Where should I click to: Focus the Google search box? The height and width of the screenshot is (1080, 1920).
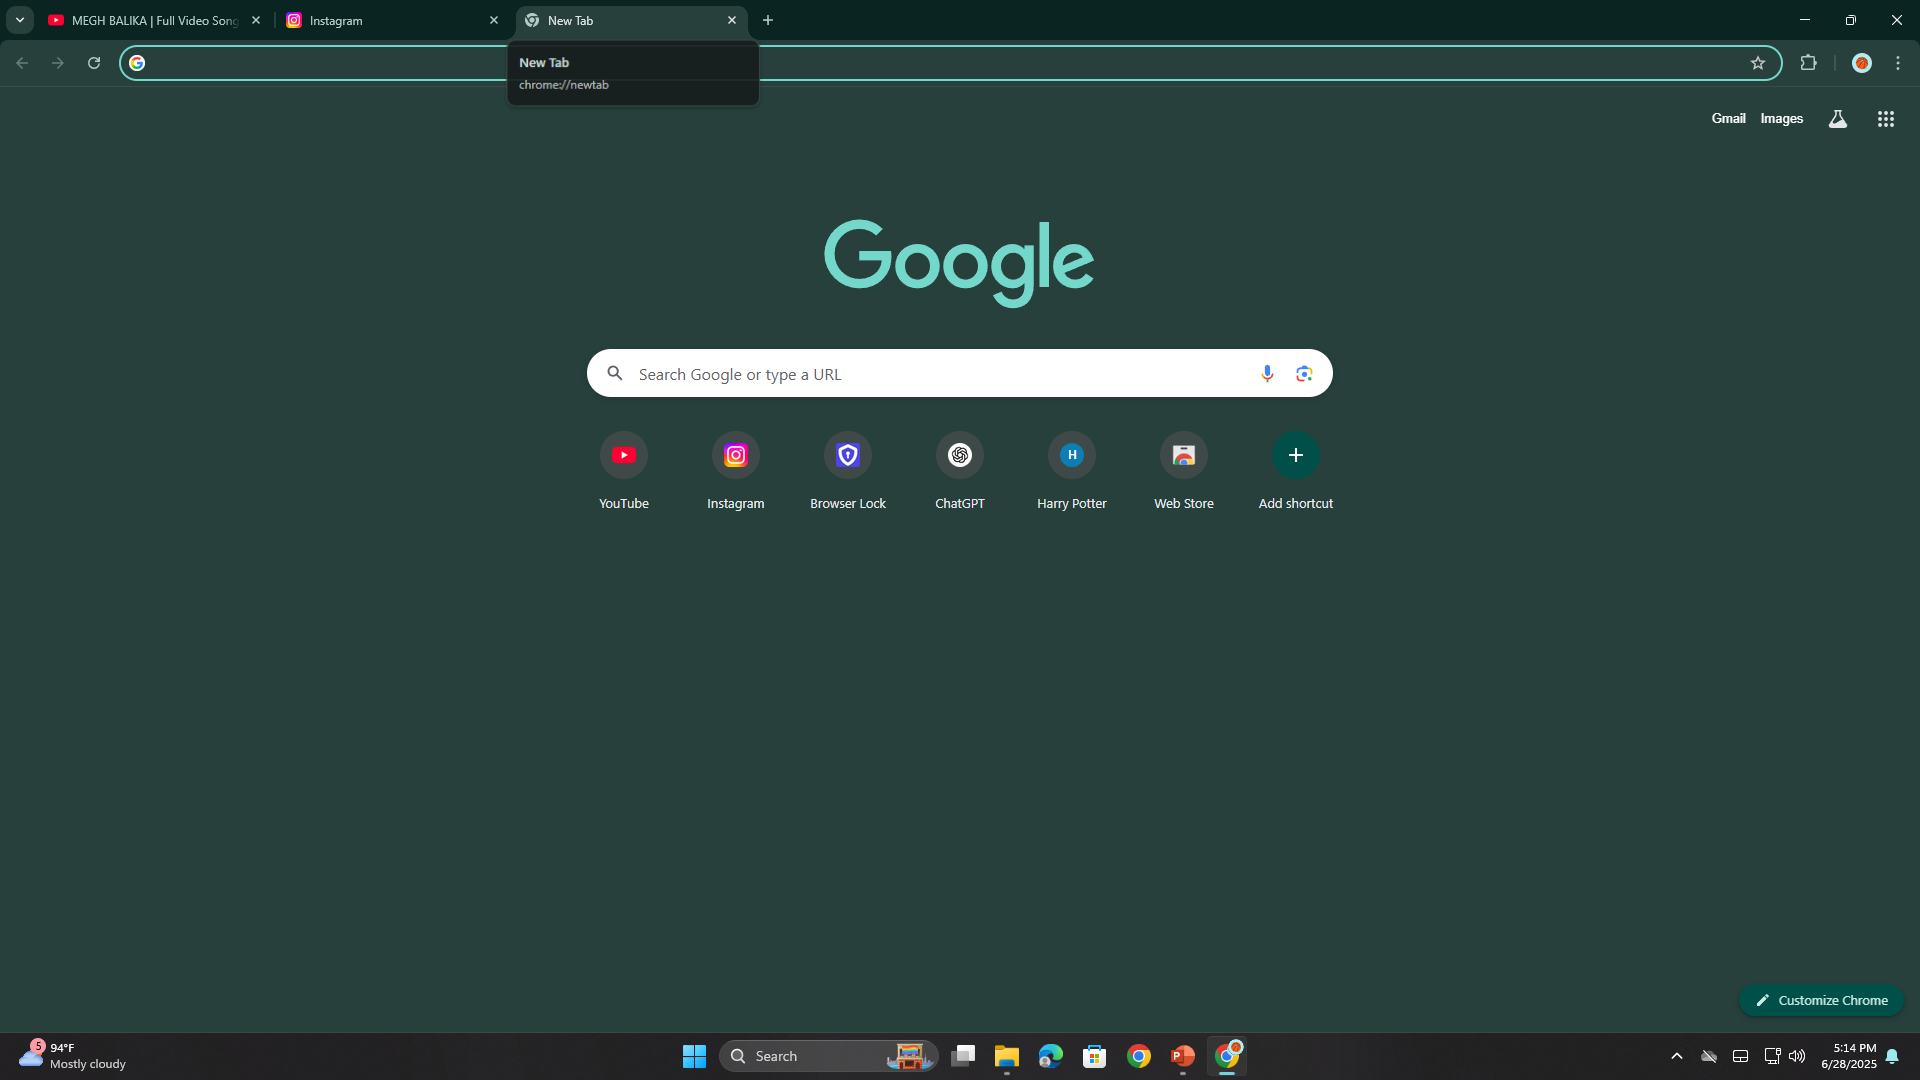click(960, 373)
